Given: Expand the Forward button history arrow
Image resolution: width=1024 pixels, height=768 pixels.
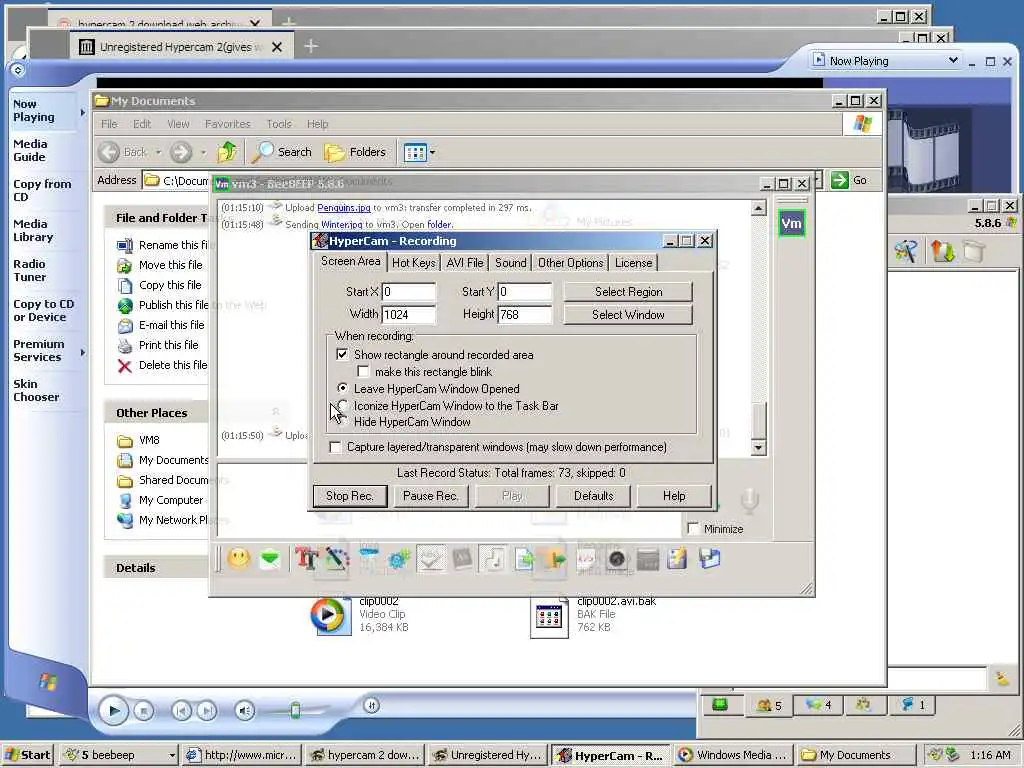Looking at the screenshot, I should [x=203, y=153].
